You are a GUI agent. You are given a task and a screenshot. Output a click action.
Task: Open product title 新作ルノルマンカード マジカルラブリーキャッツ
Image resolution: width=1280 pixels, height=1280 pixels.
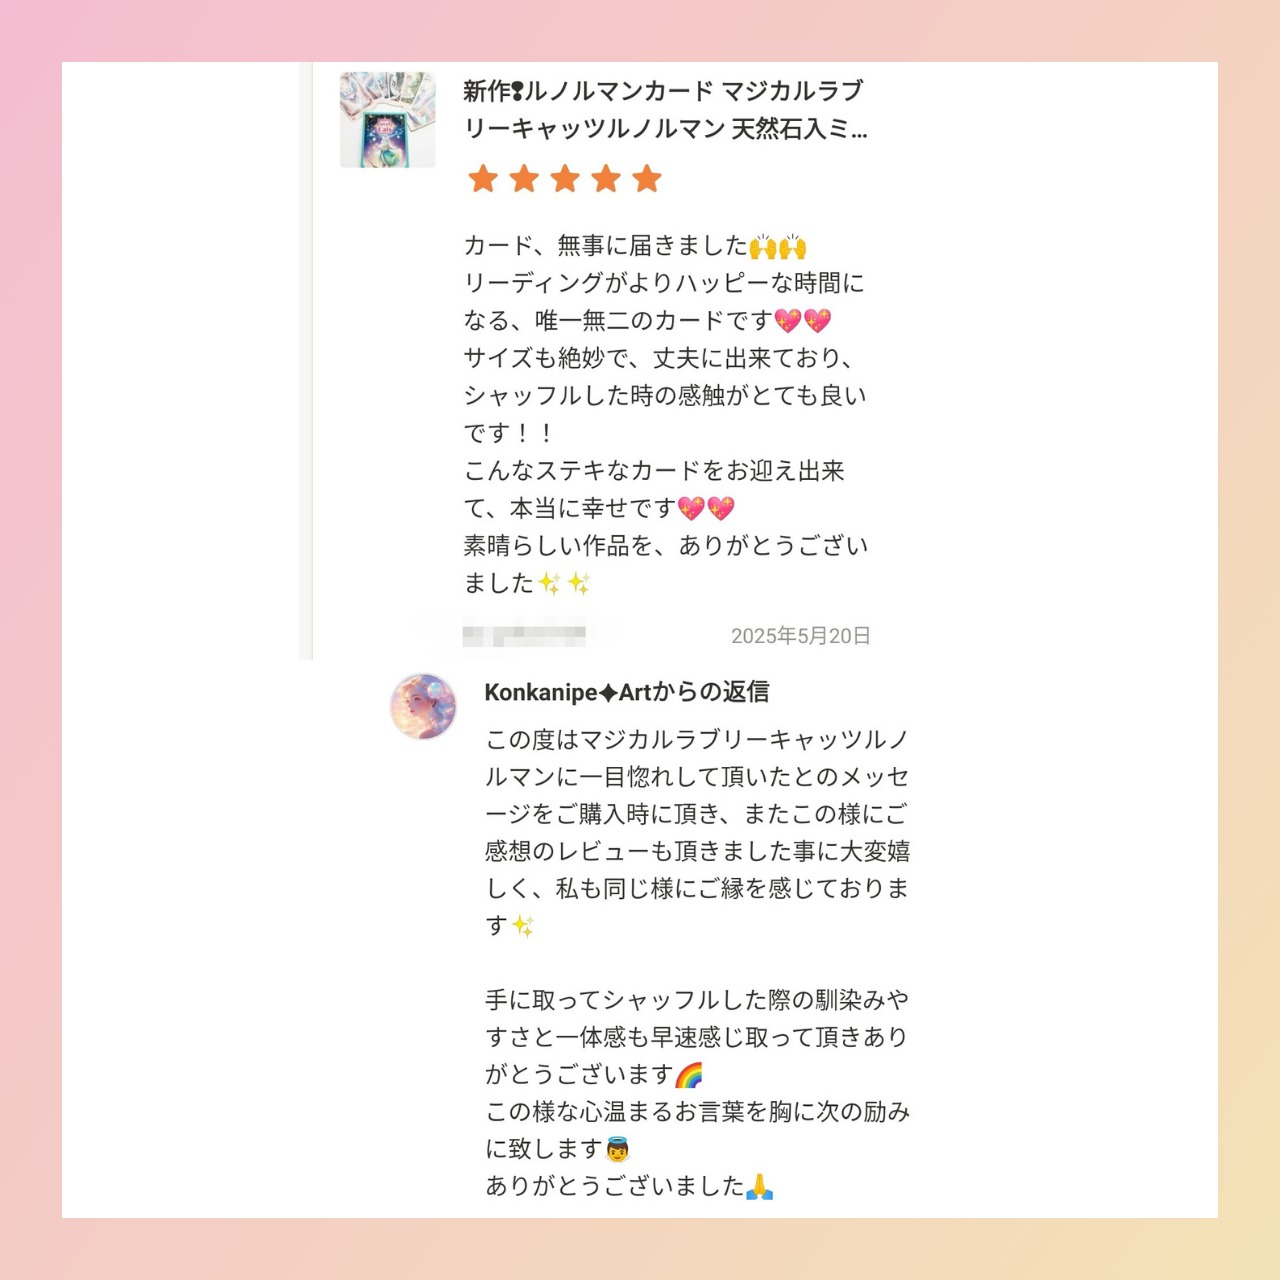point(665,110)
